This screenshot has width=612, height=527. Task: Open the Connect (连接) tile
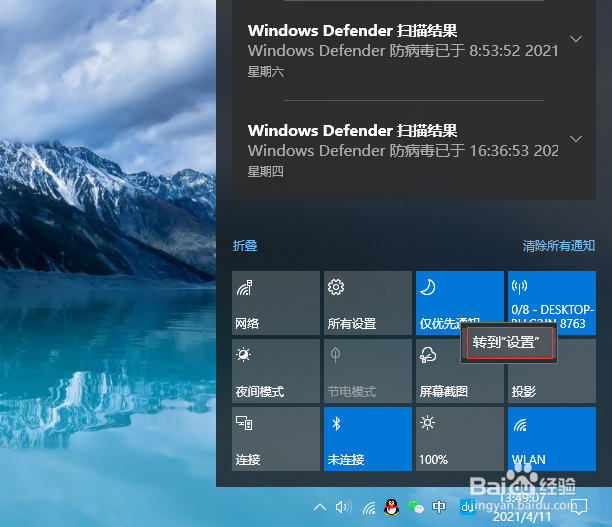[x=276, y=439]
